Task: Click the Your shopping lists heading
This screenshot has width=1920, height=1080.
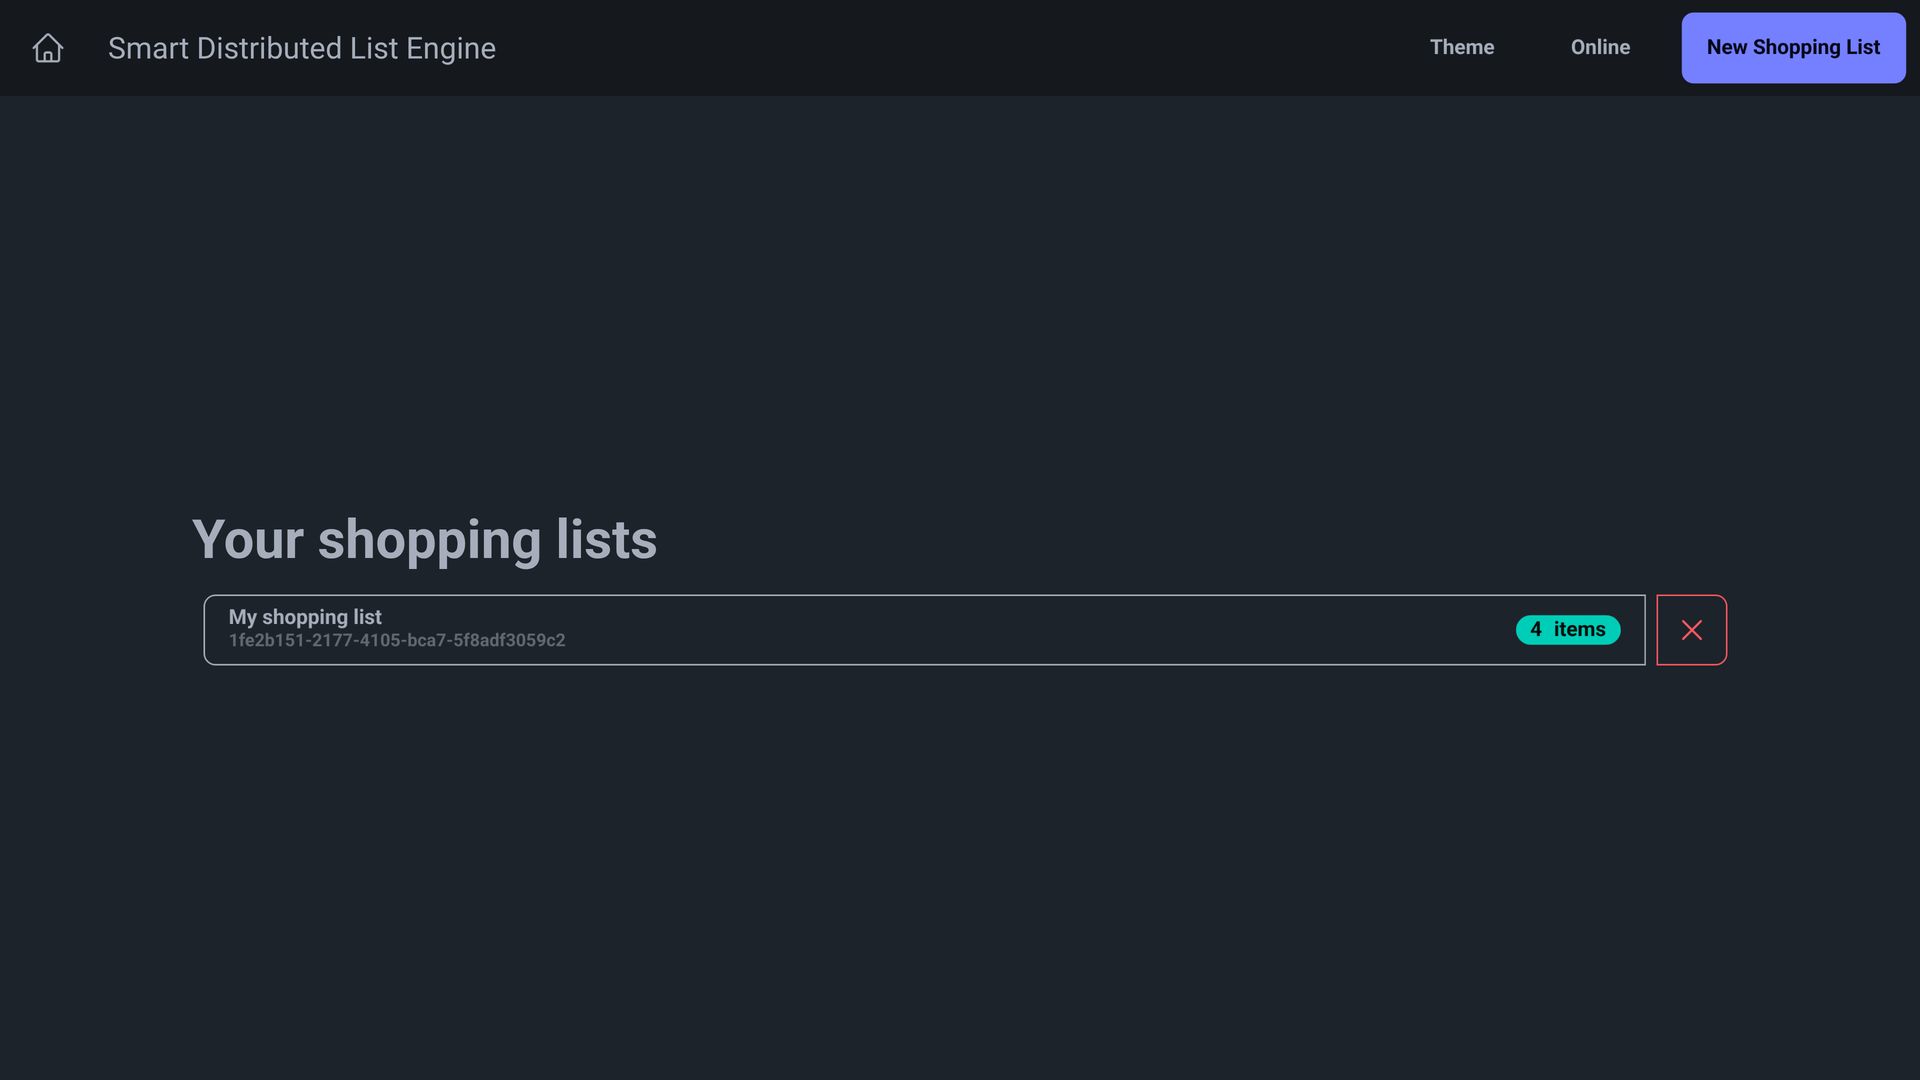Action: pyautogui.click(x=424, y=540)
